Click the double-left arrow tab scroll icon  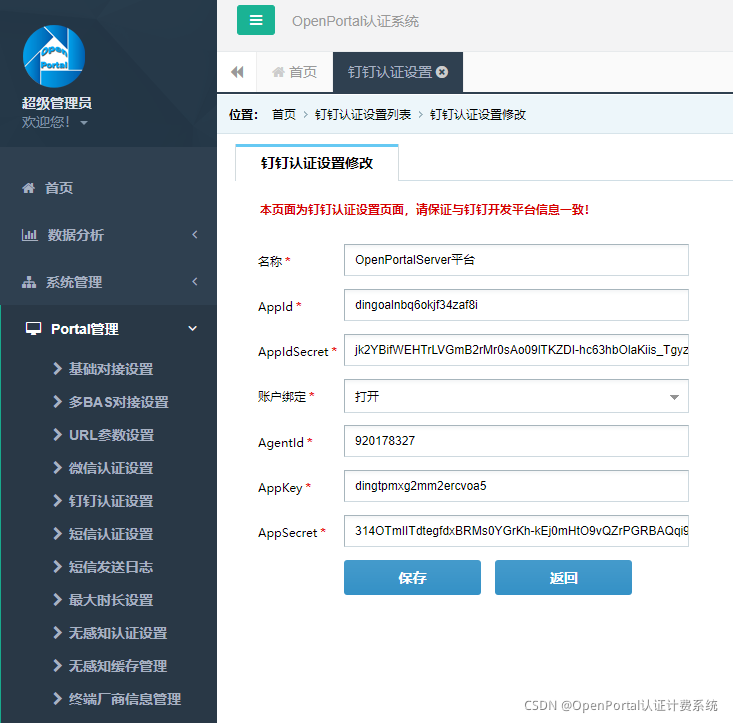pos(237,72)
